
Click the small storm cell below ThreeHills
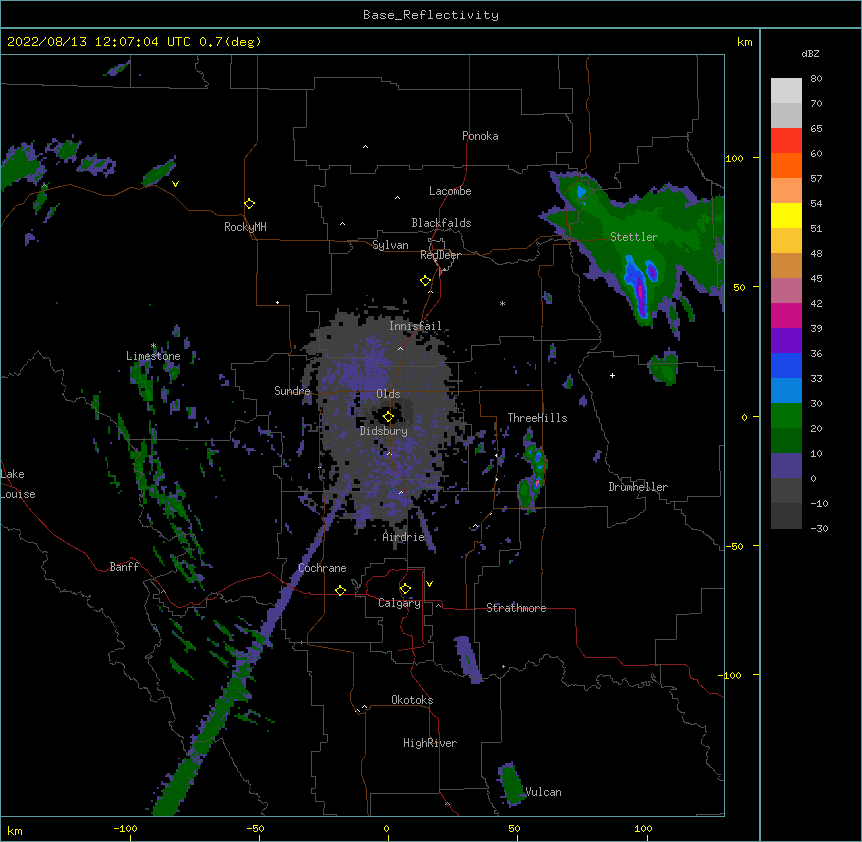coord(533,472)
